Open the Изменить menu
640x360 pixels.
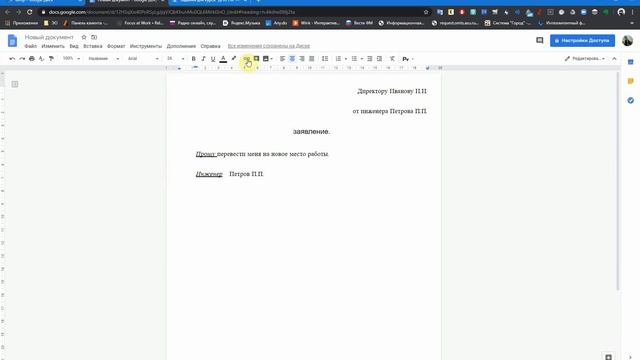[x=53, y=46]
